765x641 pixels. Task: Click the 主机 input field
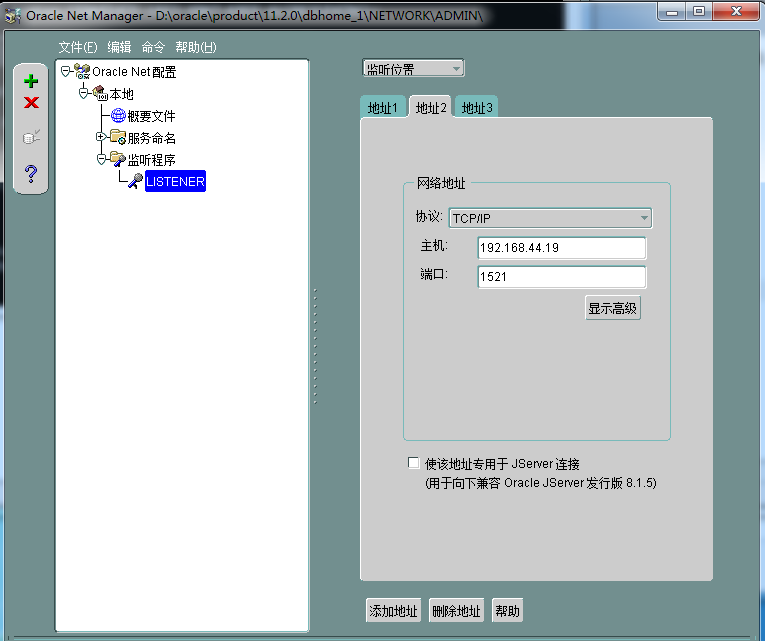pos(562,248)
